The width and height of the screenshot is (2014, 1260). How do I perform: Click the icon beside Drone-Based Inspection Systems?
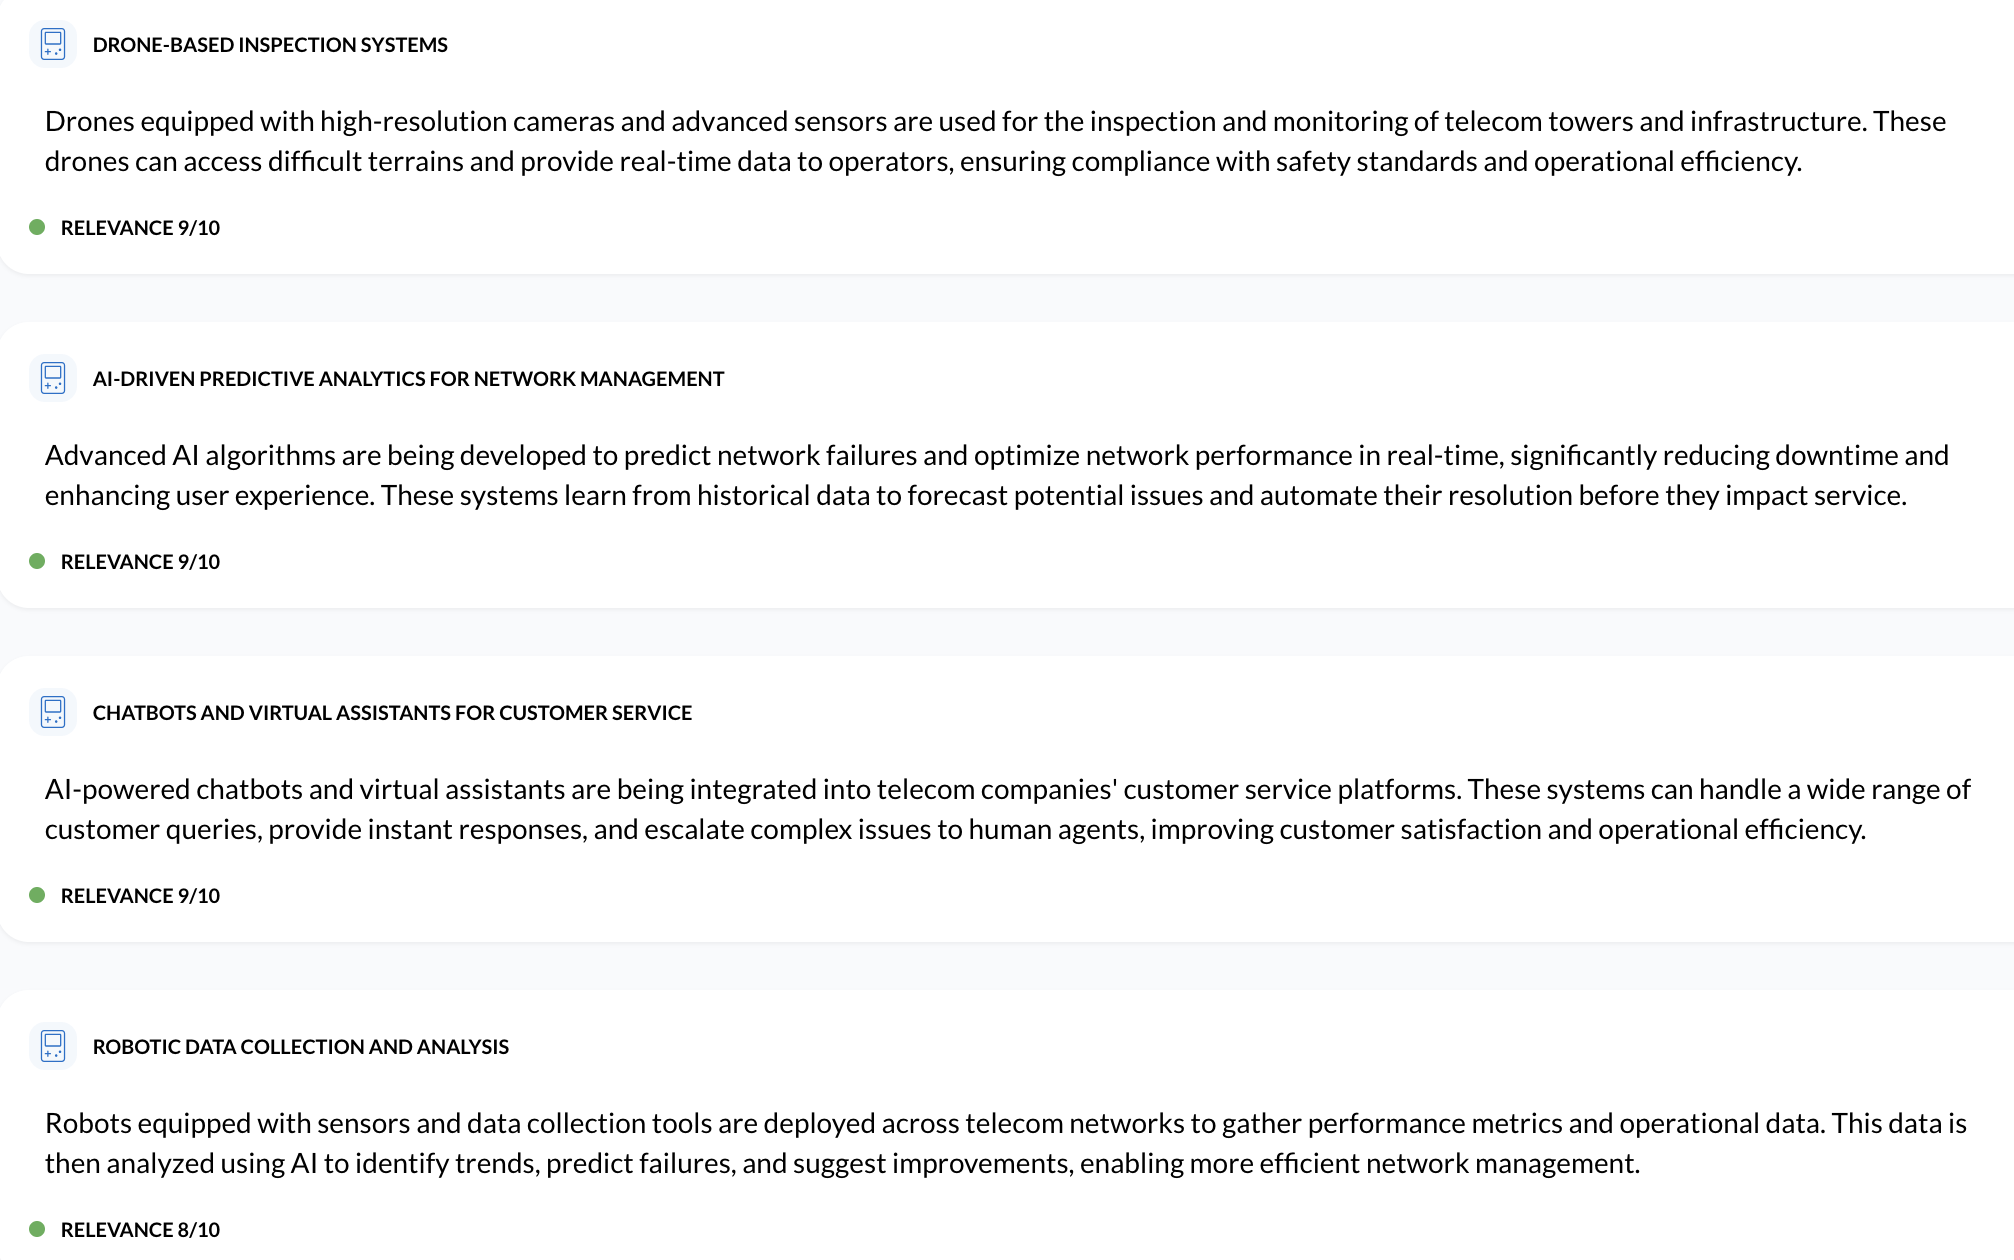pos(53,45)
